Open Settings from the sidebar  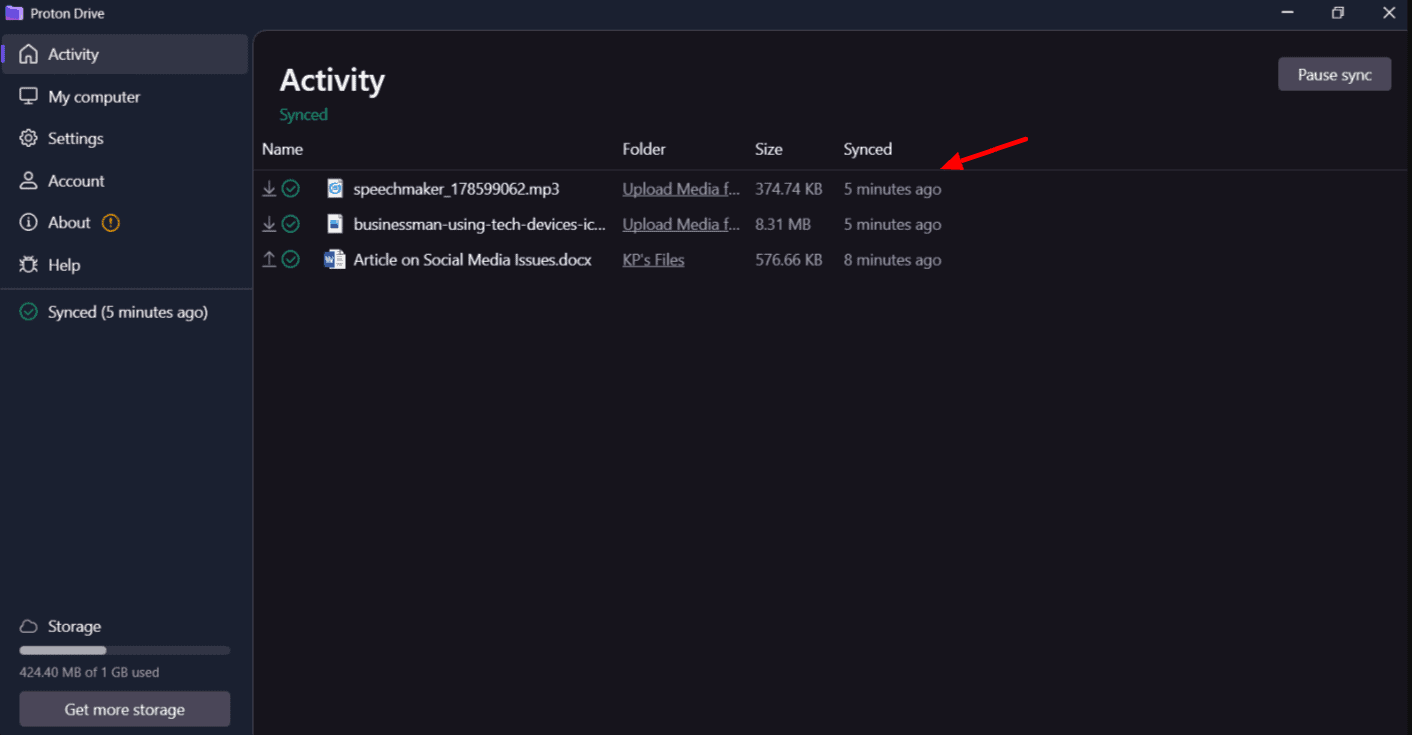pos(75,139)
